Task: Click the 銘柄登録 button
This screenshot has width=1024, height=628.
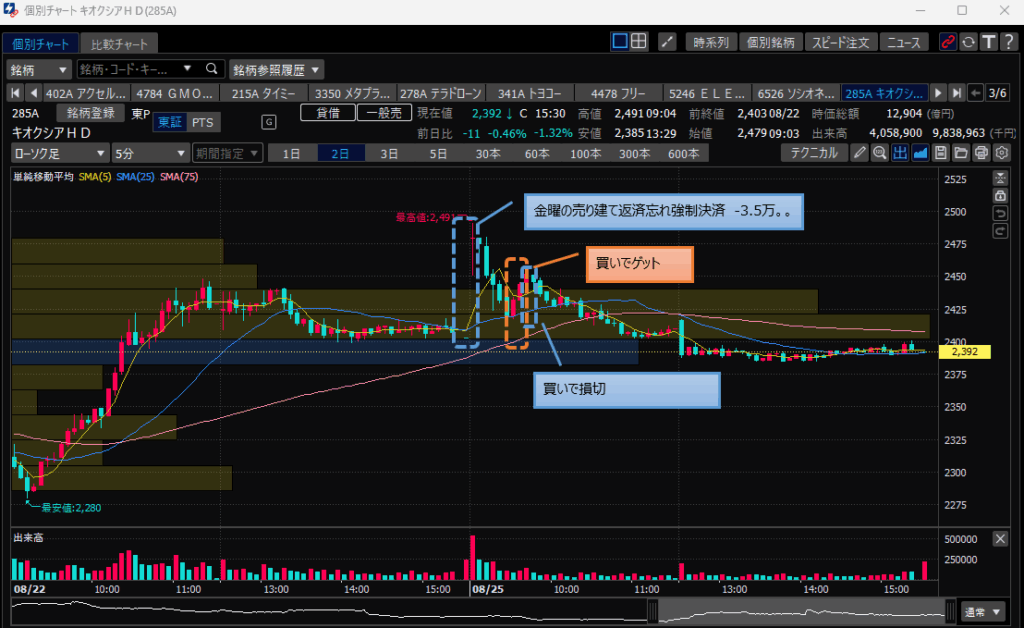Action: tap(91, 112)
